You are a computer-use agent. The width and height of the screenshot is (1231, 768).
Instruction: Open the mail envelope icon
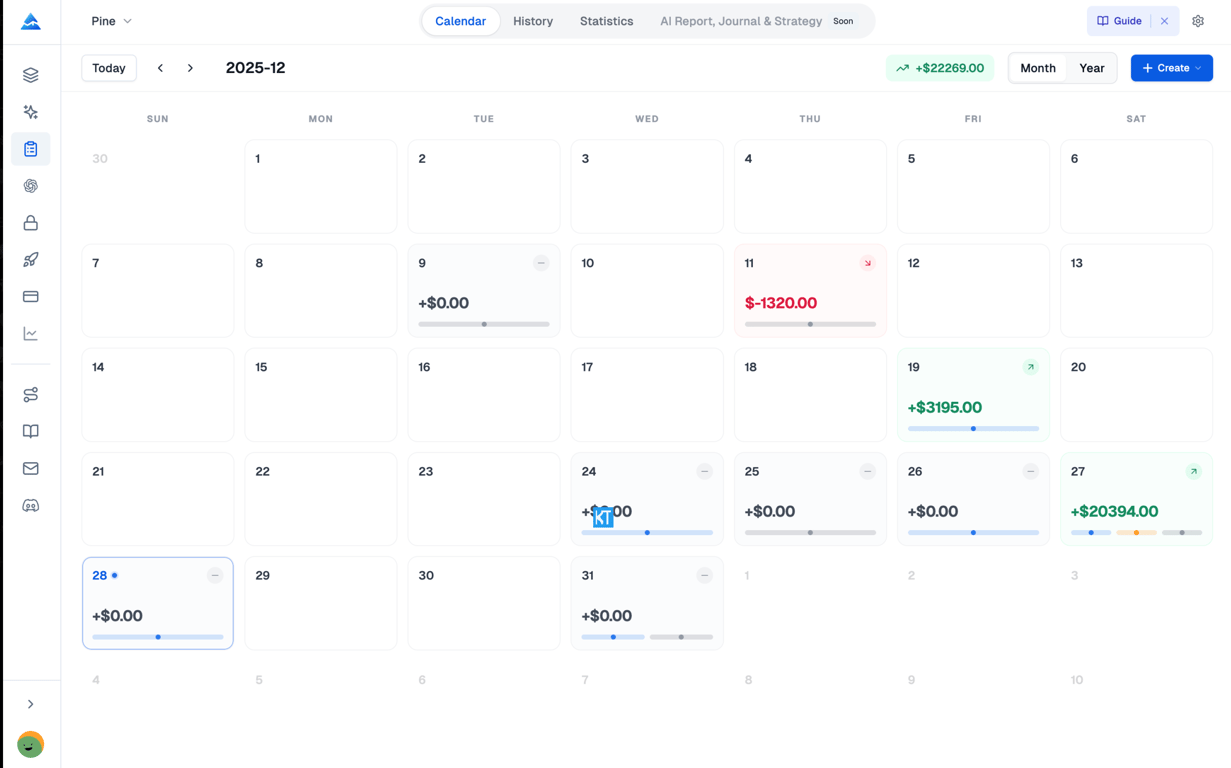click(31, 469)
